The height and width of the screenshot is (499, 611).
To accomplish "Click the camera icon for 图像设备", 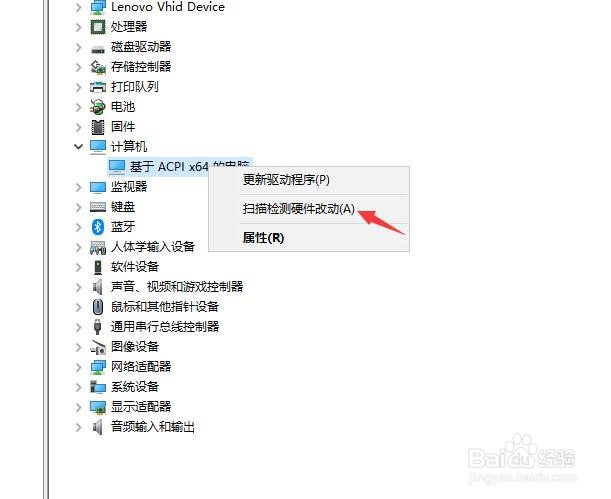I will (x=98, y=347).
